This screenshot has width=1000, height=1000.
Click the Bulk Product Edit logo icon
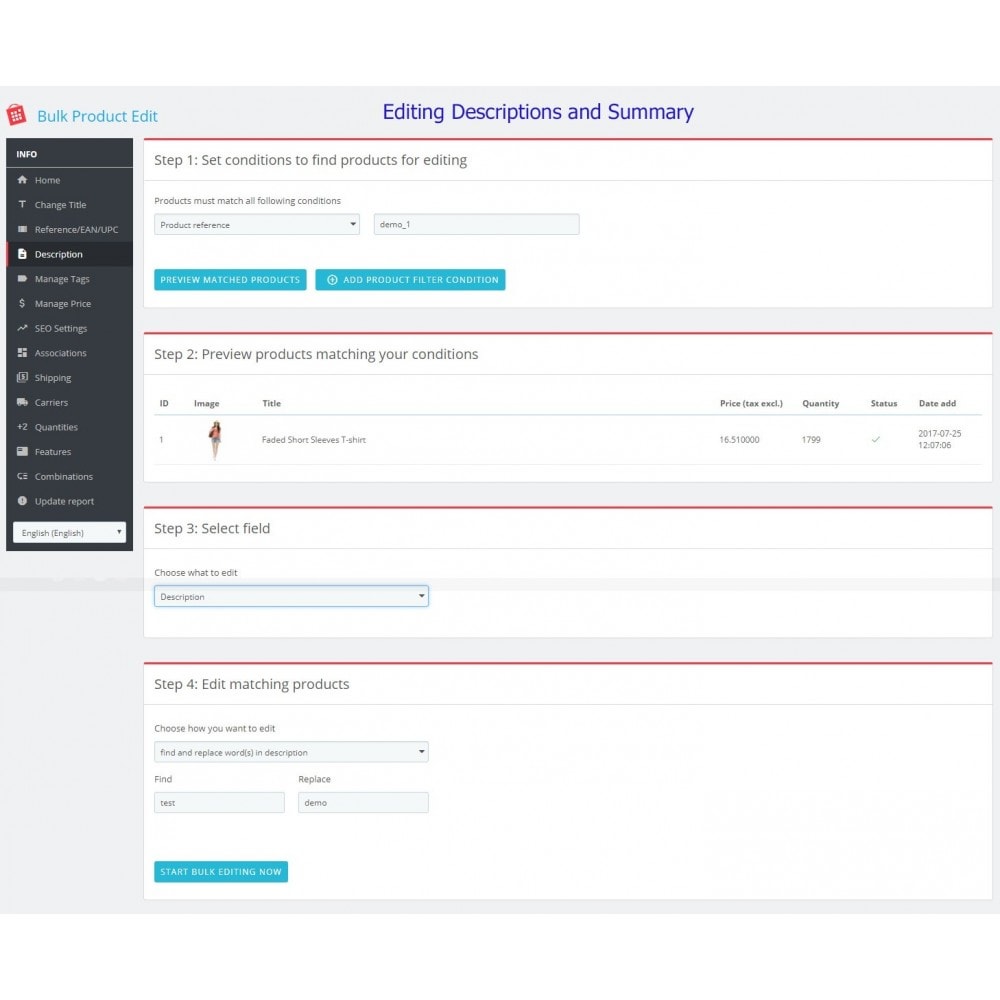[15, 115]
